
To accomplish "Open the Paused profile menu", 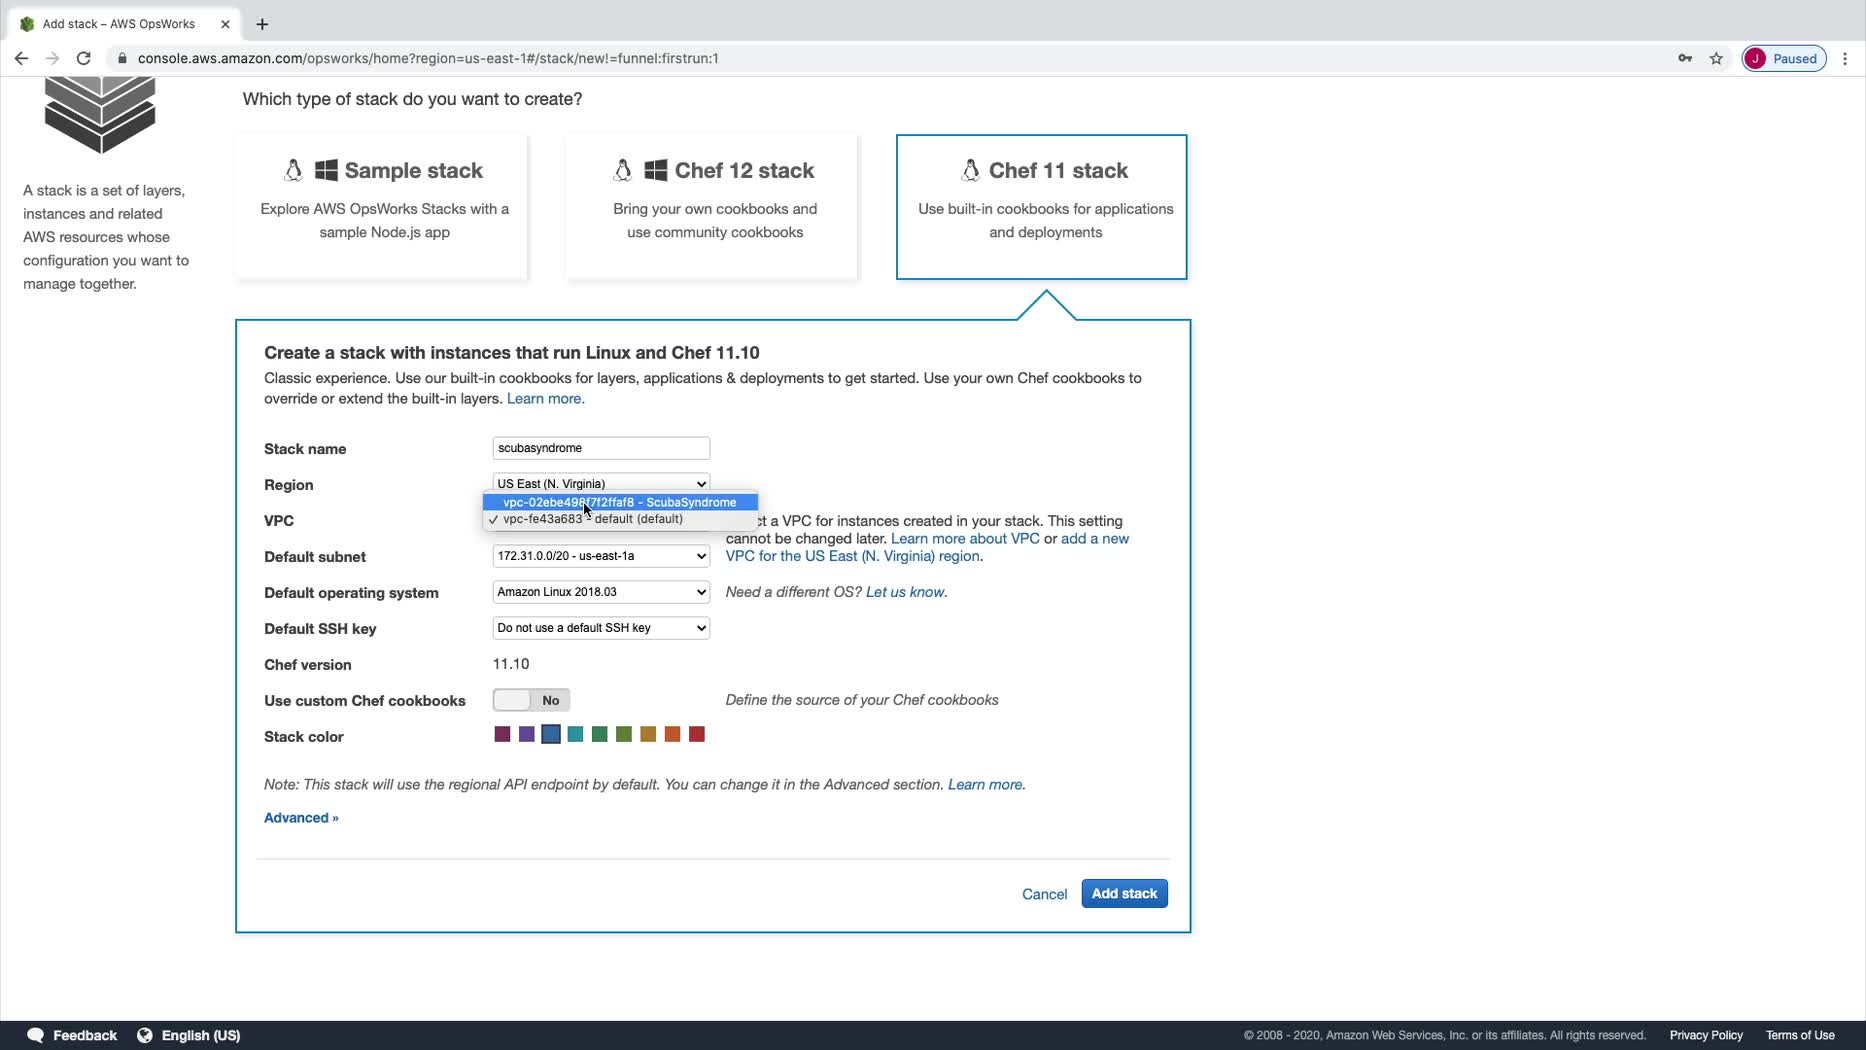I will [1784, 58].
